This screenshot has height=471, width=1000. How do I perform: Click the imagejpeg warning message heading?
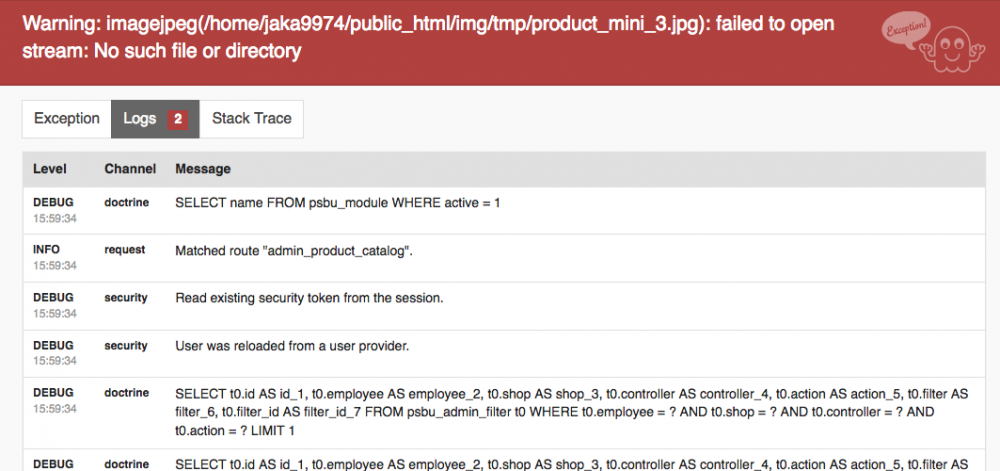click(x=428, y=37)
